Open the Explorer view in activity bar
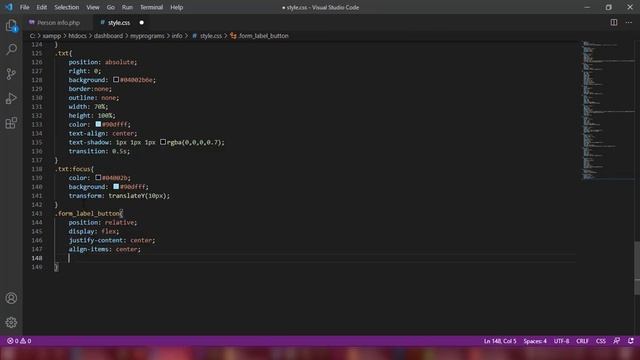640x360 pixels. pyautogui.click(x=11, y=25)
